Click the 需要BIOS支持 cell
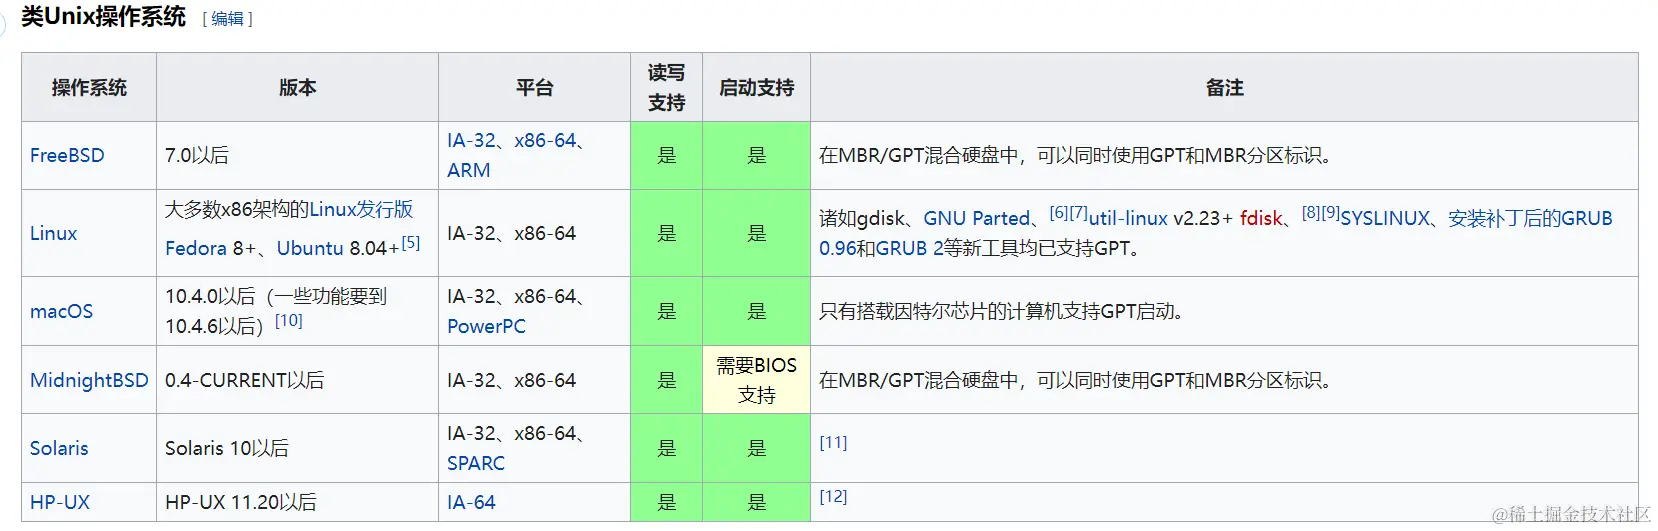The image size is (1658, 531). 756,380
